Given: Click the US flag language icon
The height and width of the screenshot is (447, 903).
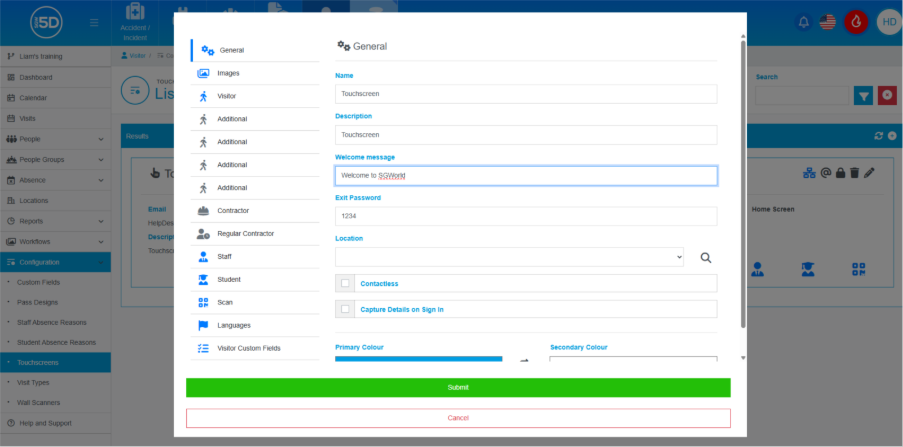Looking at the screenshot, I should (828, 22).
